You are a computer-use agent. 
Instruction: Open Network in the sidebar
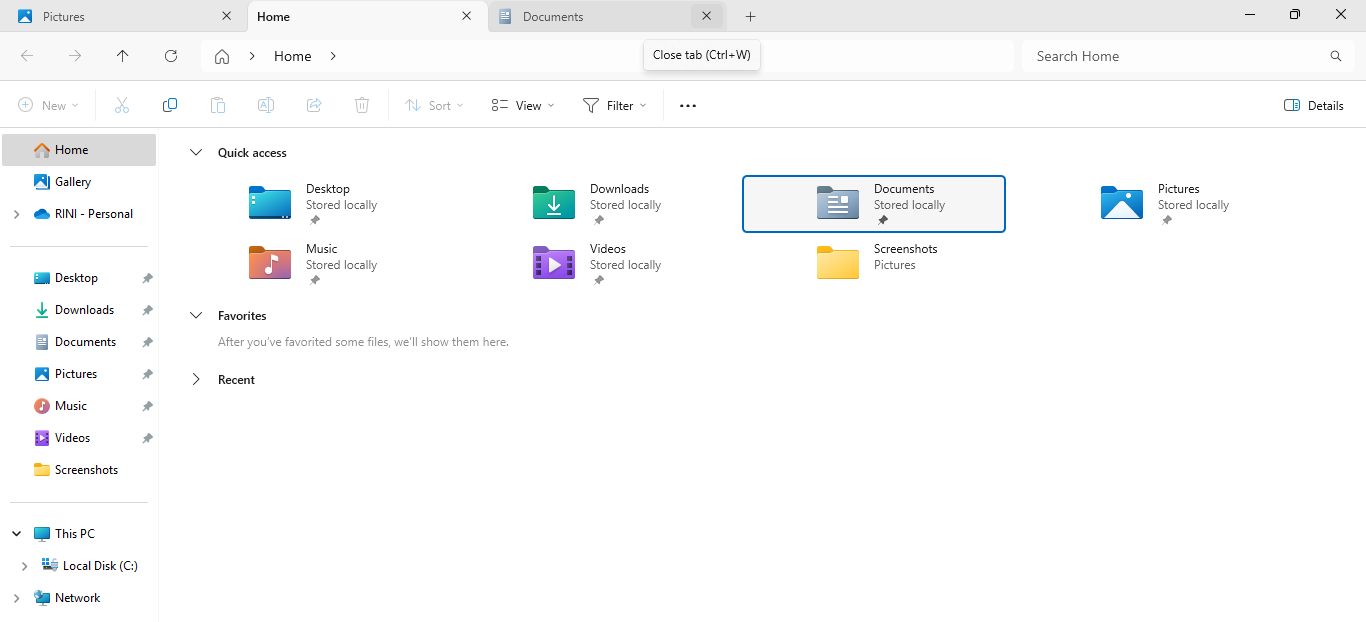pos(77,598)
